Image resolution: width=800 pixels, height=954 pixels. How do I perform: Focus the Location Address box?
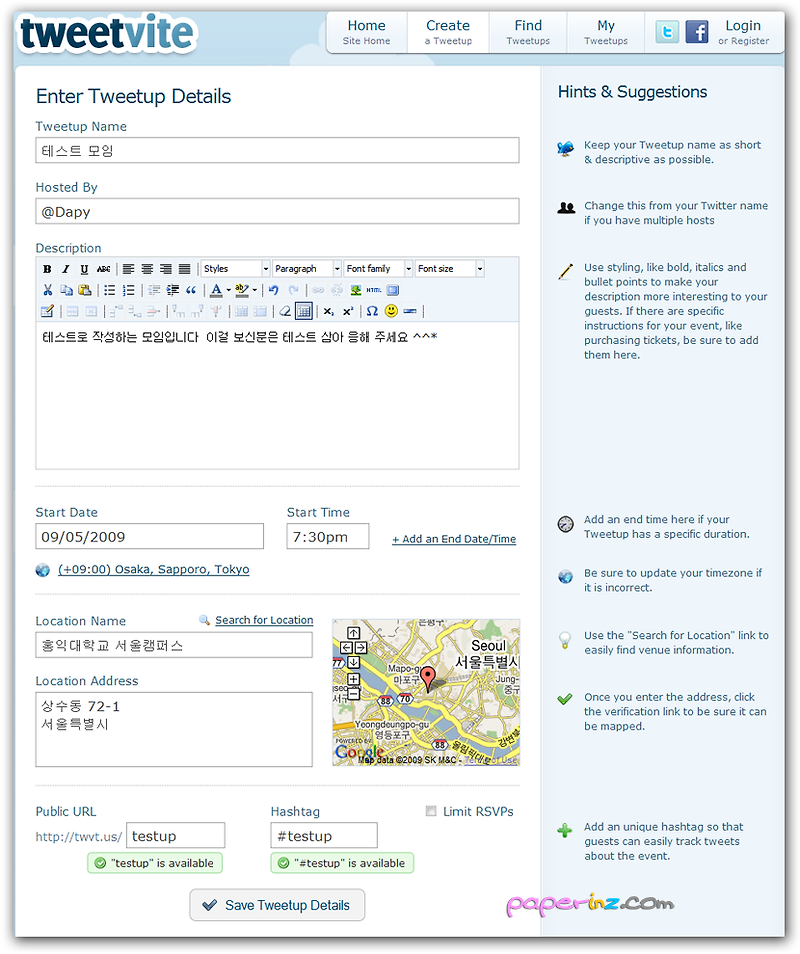174,729
